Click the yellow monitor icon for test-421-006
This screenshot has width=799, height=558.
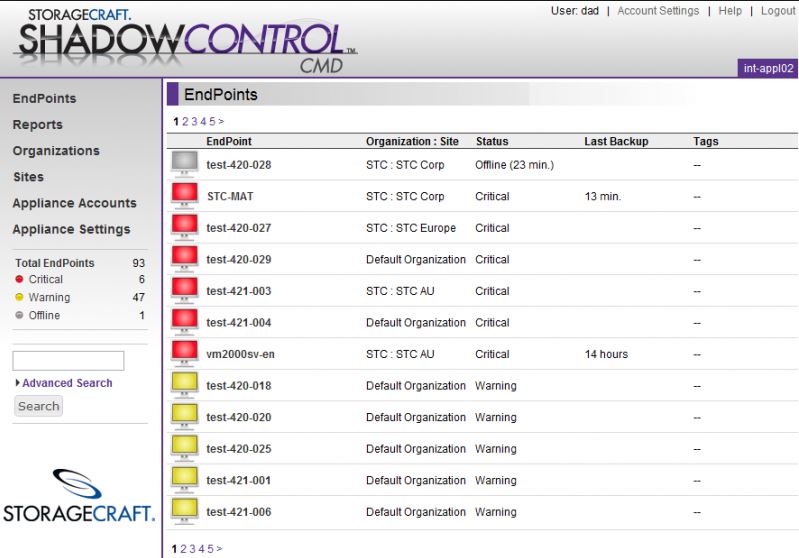tap(184, 512)
